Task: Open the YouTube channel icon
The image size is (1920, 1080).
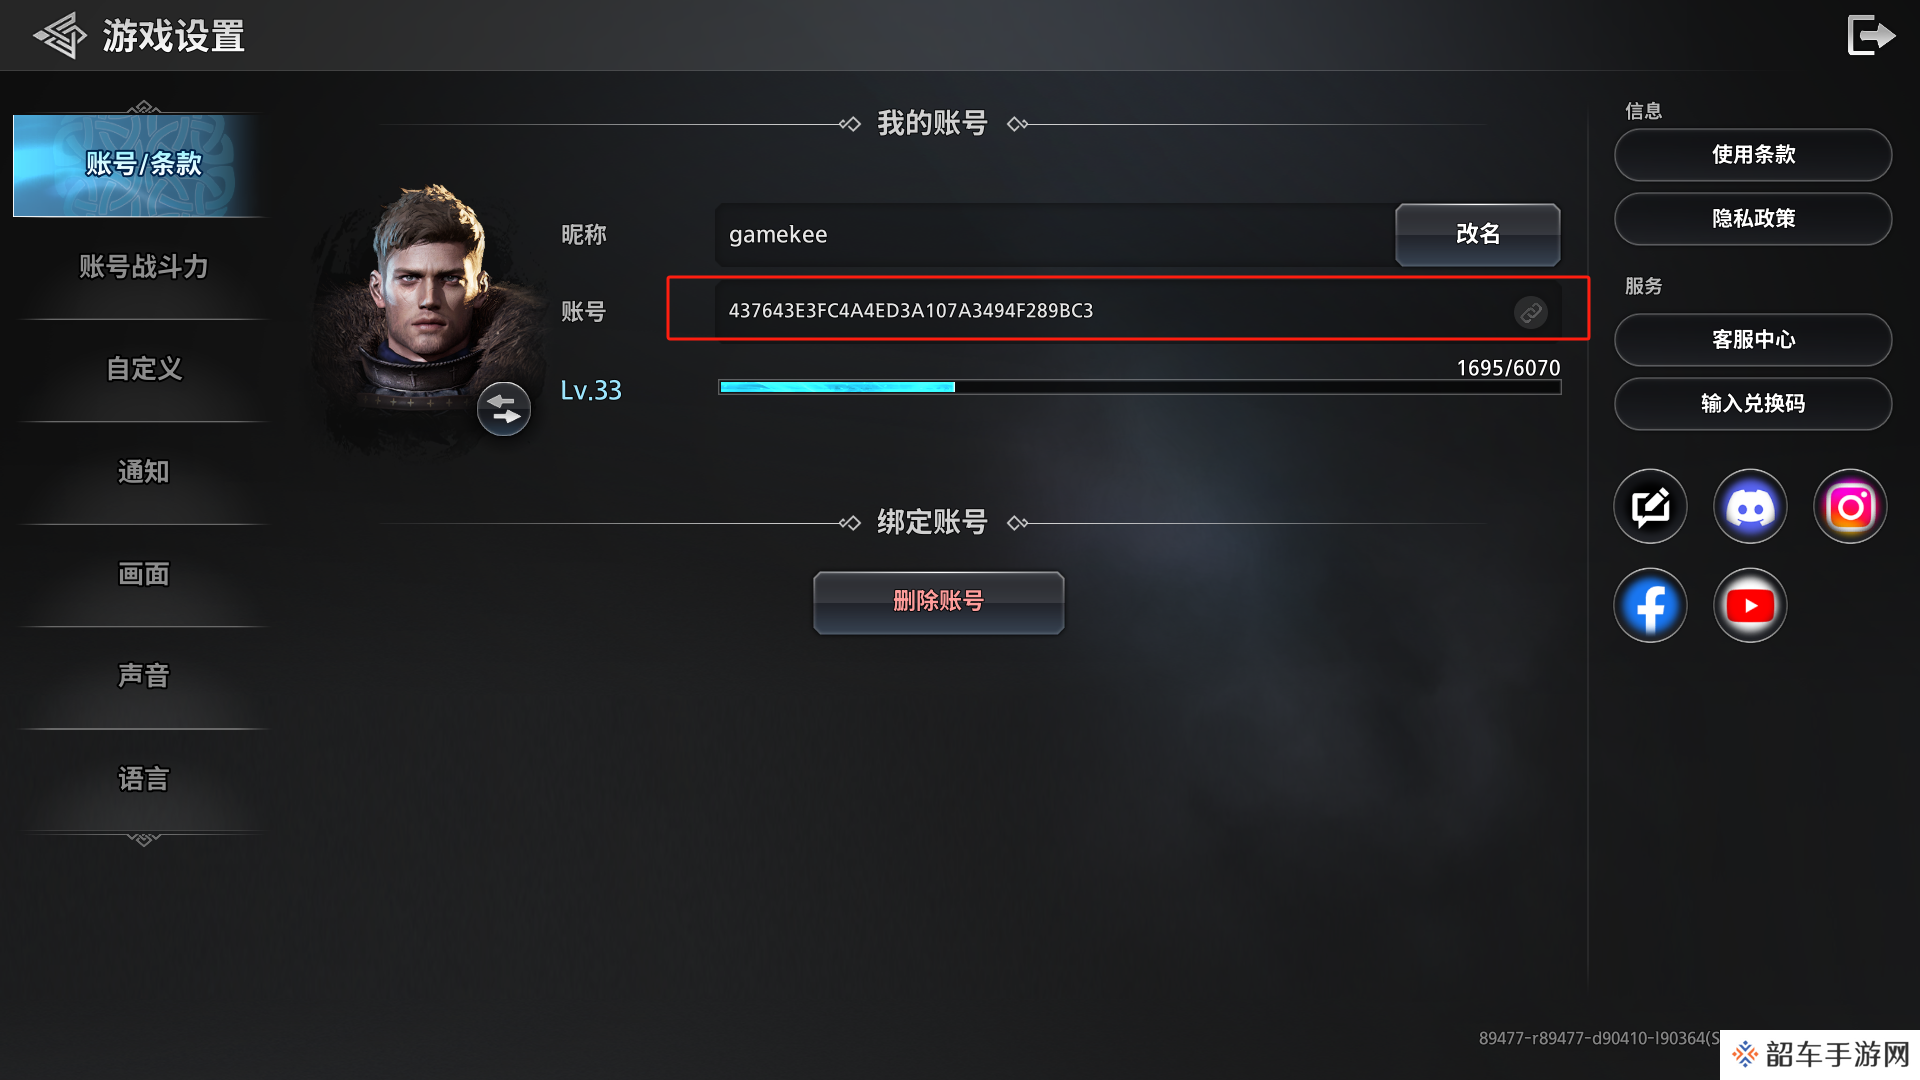Action: 1750,606
